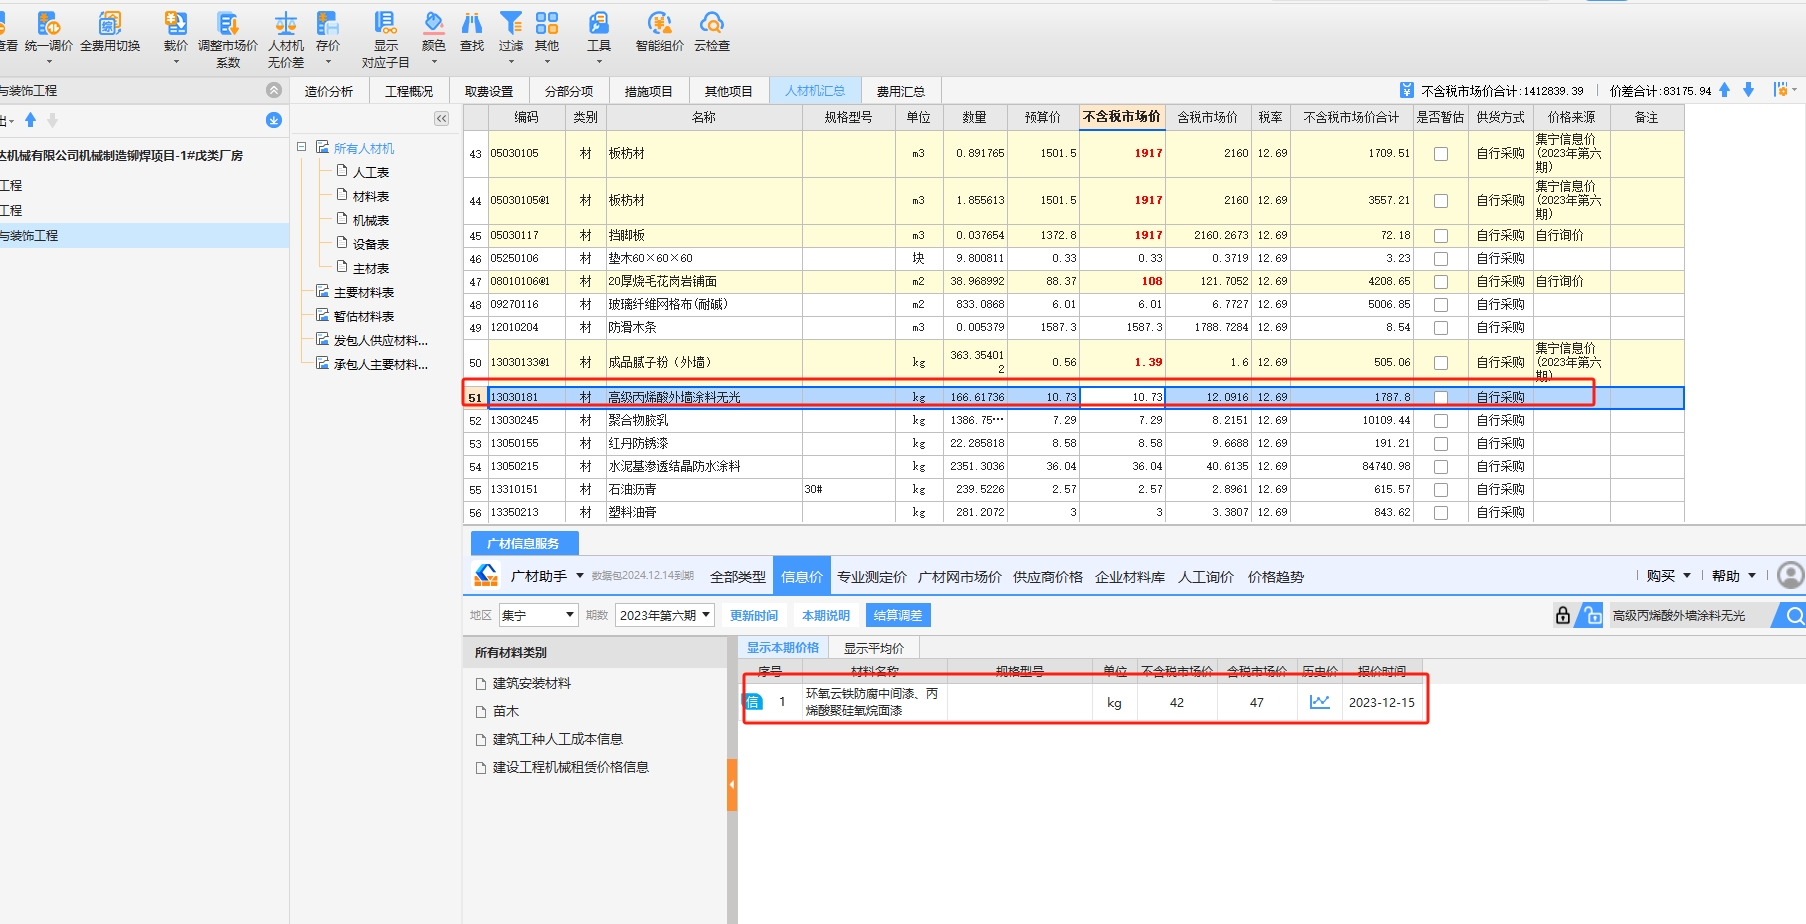This screenshot has height=924, width=1806.
Task: Collapse the material tree with the double chevron button
Action: pyautogui.click(x=441, y=119)
